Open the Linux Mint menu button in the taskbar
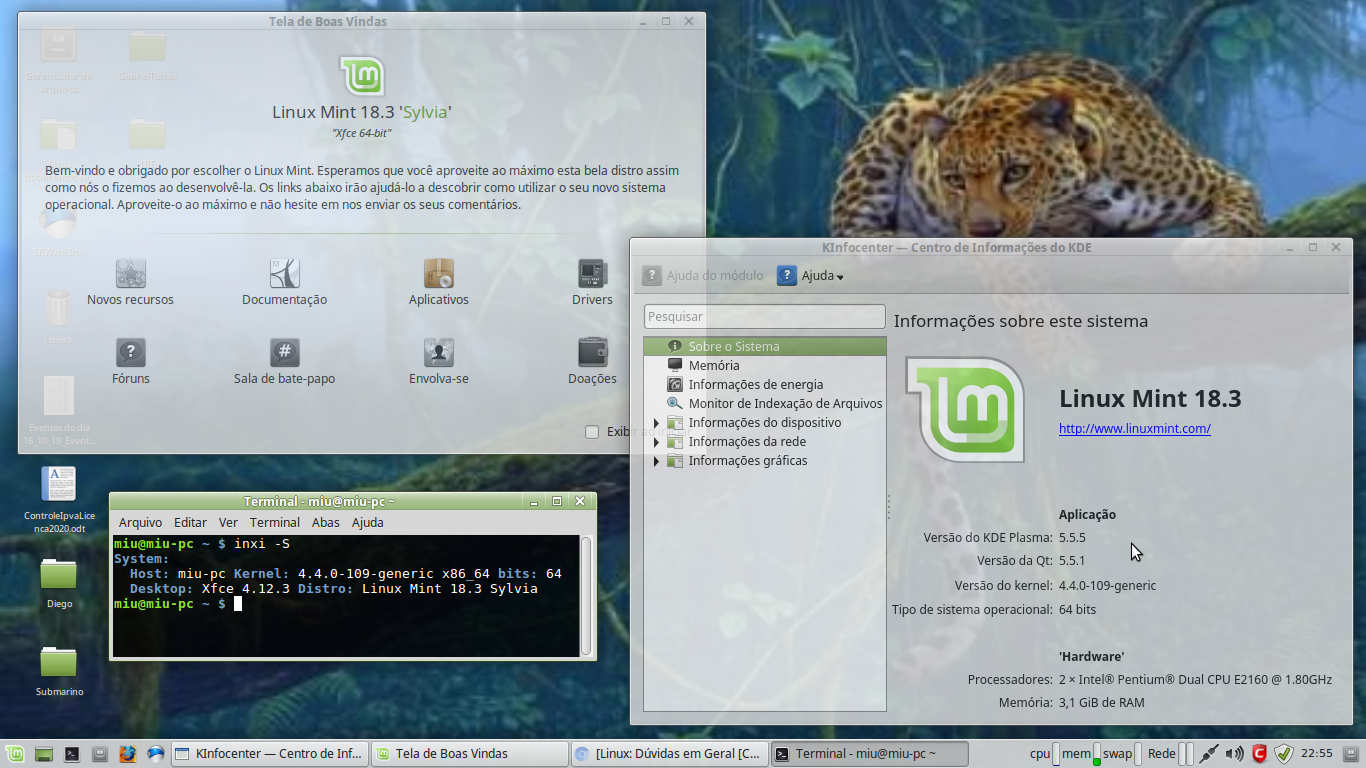1366x768 pixels. pos(15,754)
